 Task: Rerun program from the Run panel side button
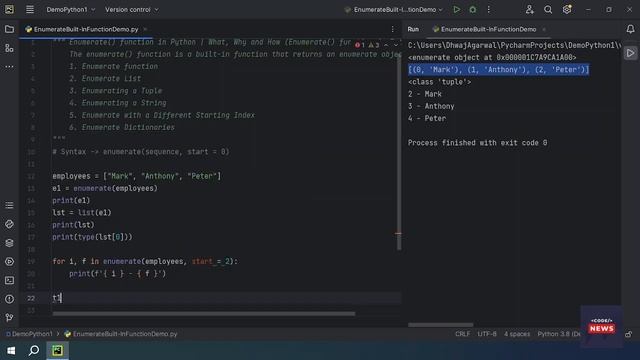[x=630, y=53]
